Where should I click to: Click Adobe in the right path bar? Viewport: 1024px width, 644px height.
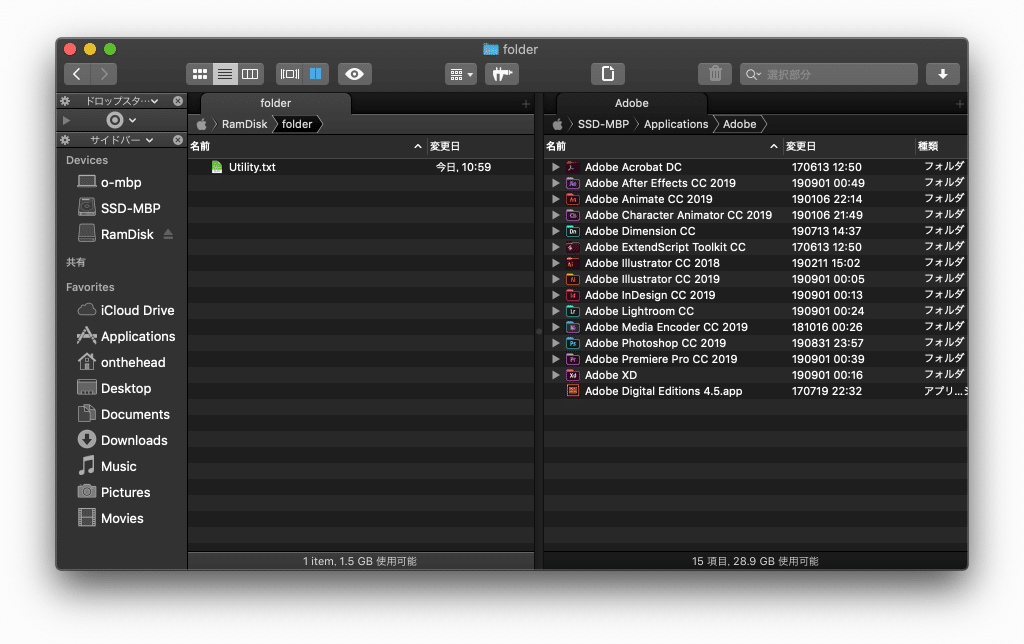739,124
